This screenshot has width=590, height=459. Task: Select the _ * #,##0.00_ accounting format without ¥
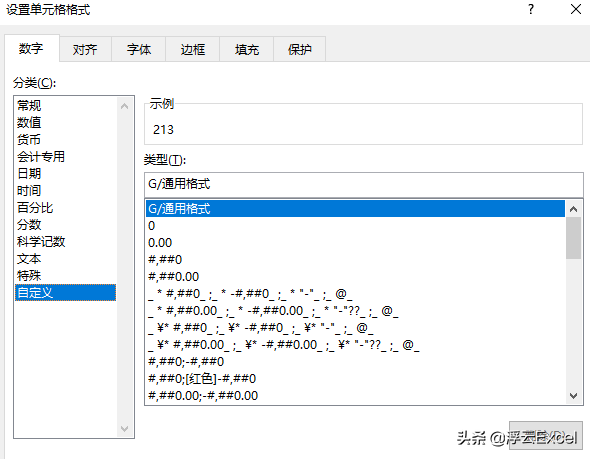click(355, 311)
